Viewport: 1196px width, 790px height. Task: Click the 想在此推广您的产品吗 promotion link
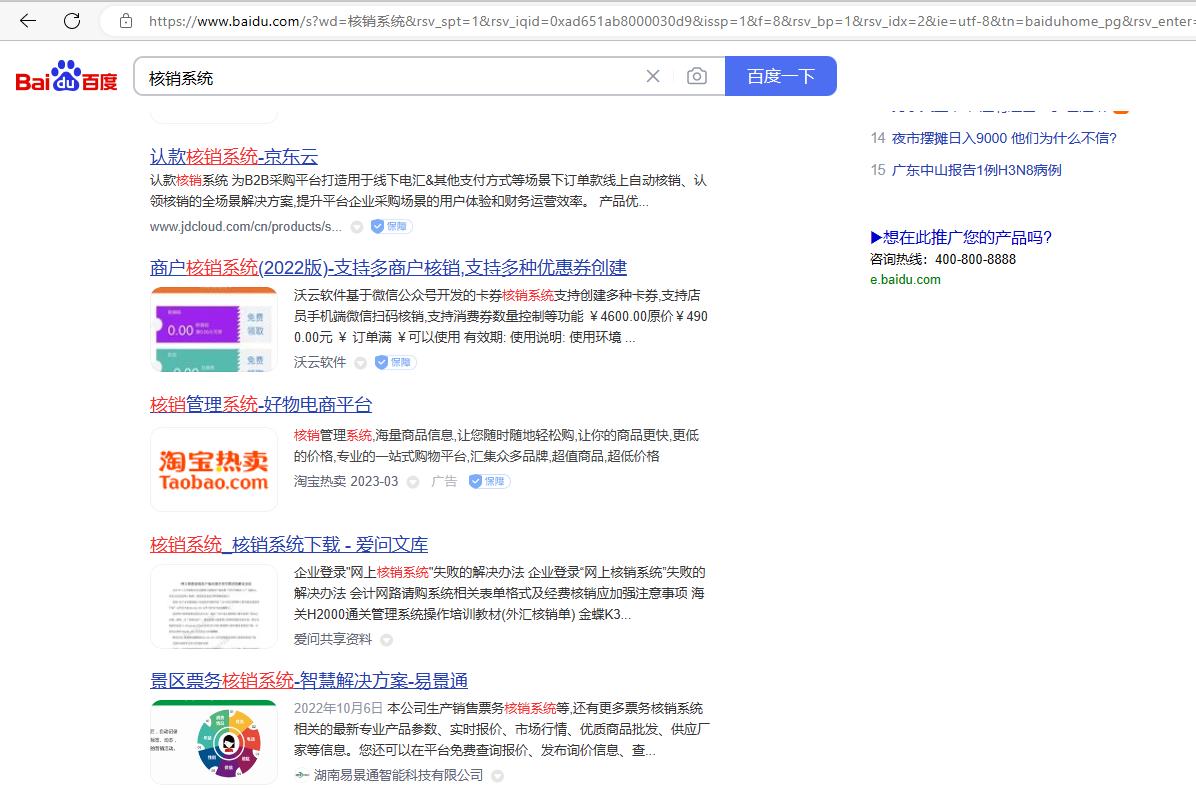click(x=961, y=237)
